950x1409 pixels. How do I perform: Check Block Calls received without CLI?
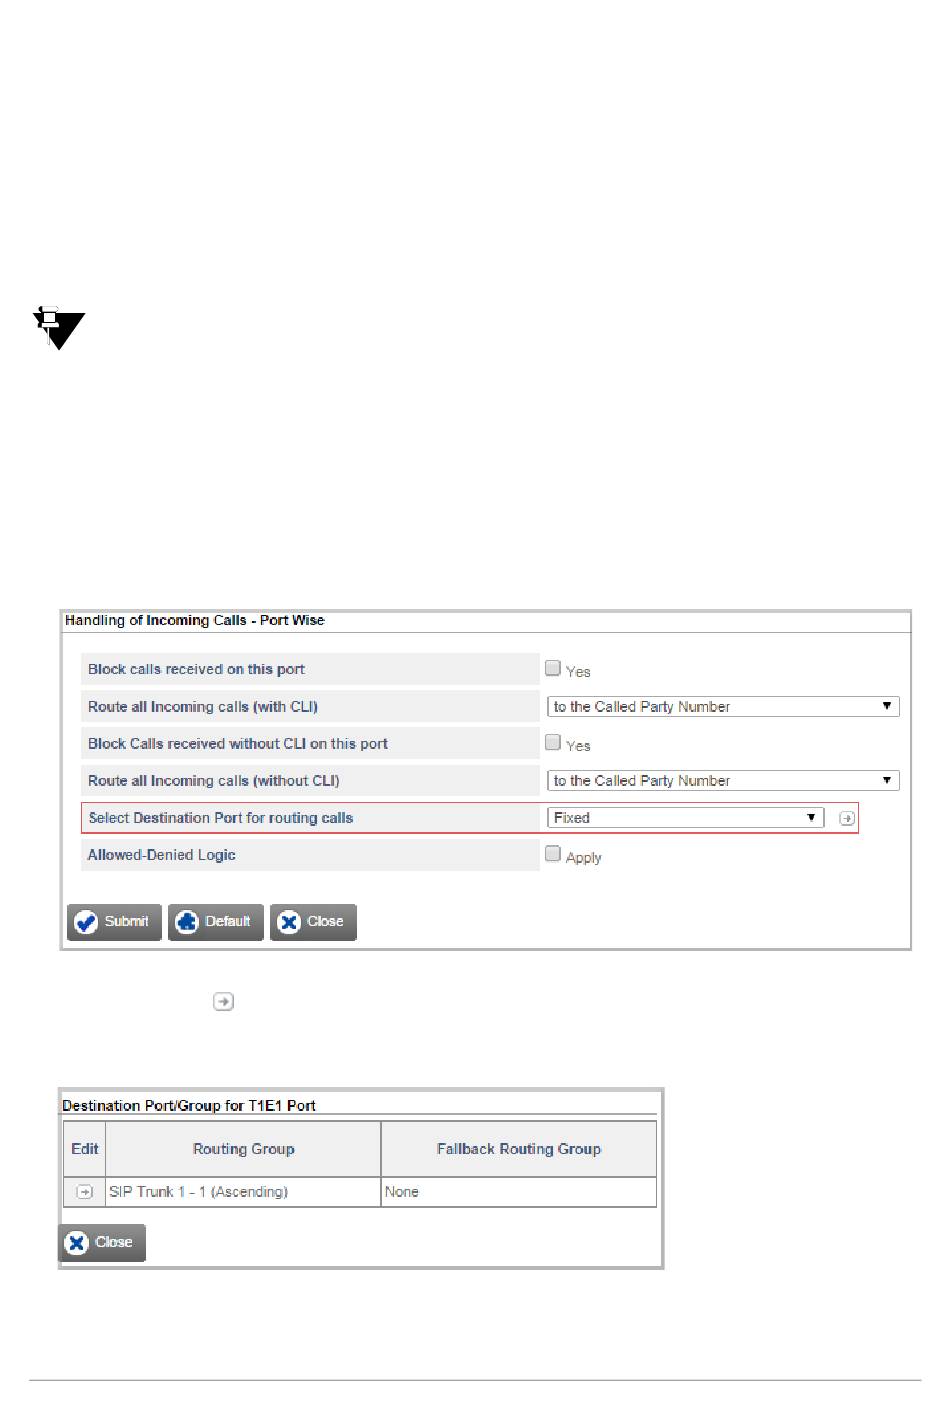coord(553,742)
